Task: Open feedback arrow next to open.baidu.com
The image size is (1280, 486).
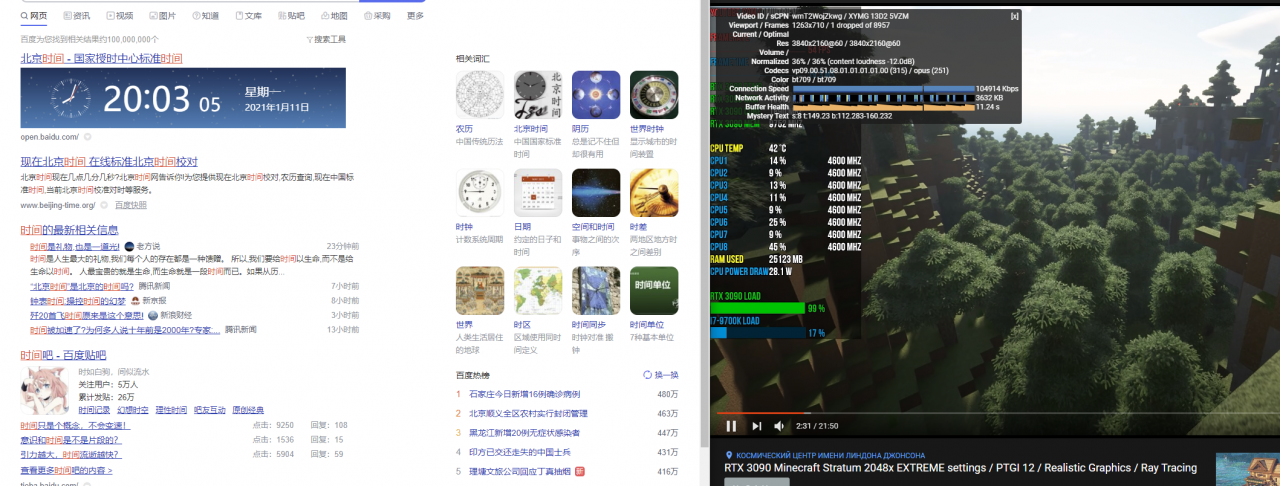Action: [x=88, y=136]
